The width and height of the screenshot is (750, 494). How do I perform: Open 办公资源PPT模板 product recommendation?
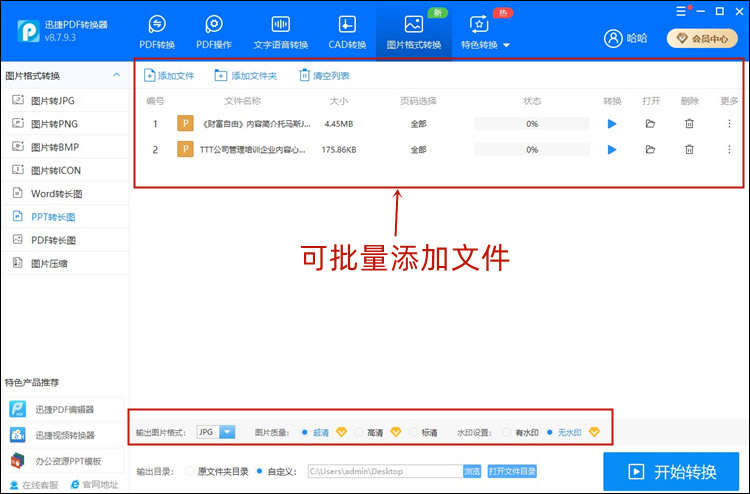[64, 461]
